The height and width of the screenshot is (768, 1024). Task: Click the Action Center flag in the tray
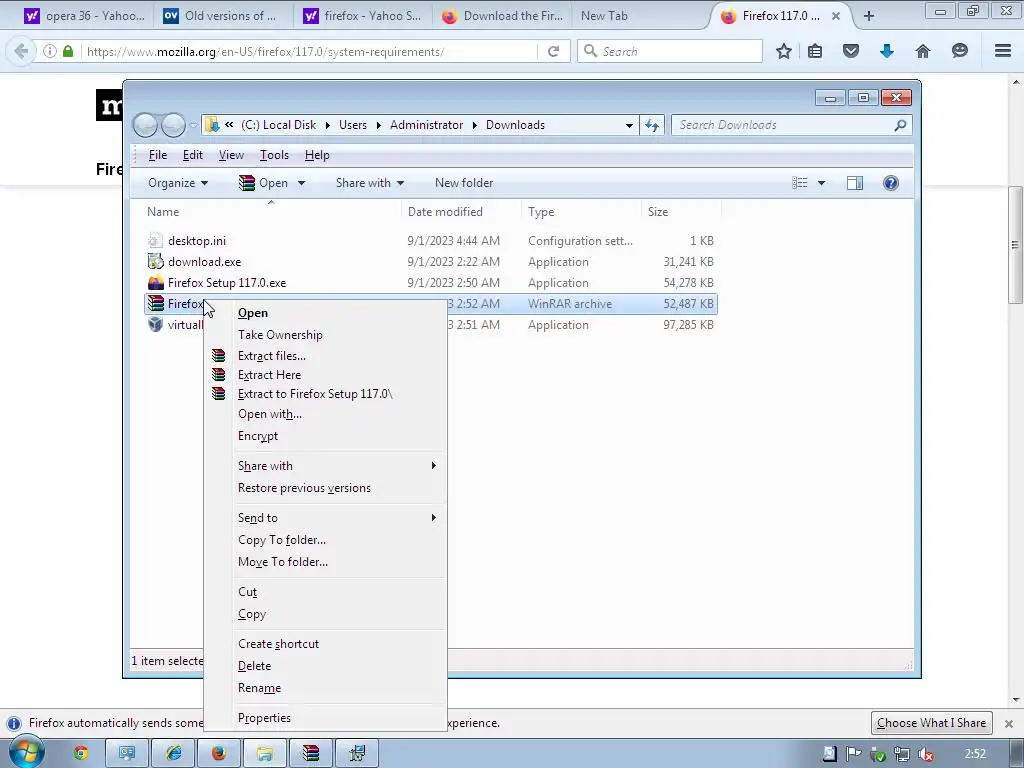tap(853, 754)
